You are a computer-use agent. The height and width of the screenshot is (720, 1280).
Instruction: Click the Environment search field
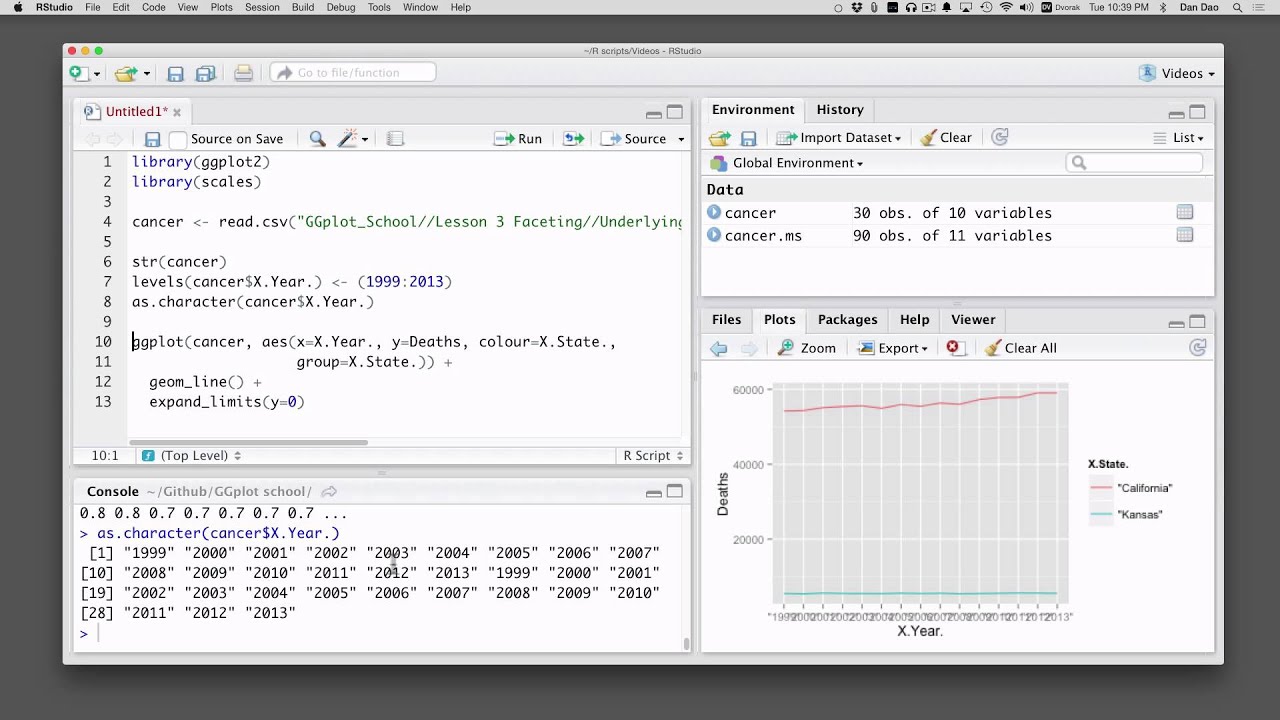tap(1135, 162)
